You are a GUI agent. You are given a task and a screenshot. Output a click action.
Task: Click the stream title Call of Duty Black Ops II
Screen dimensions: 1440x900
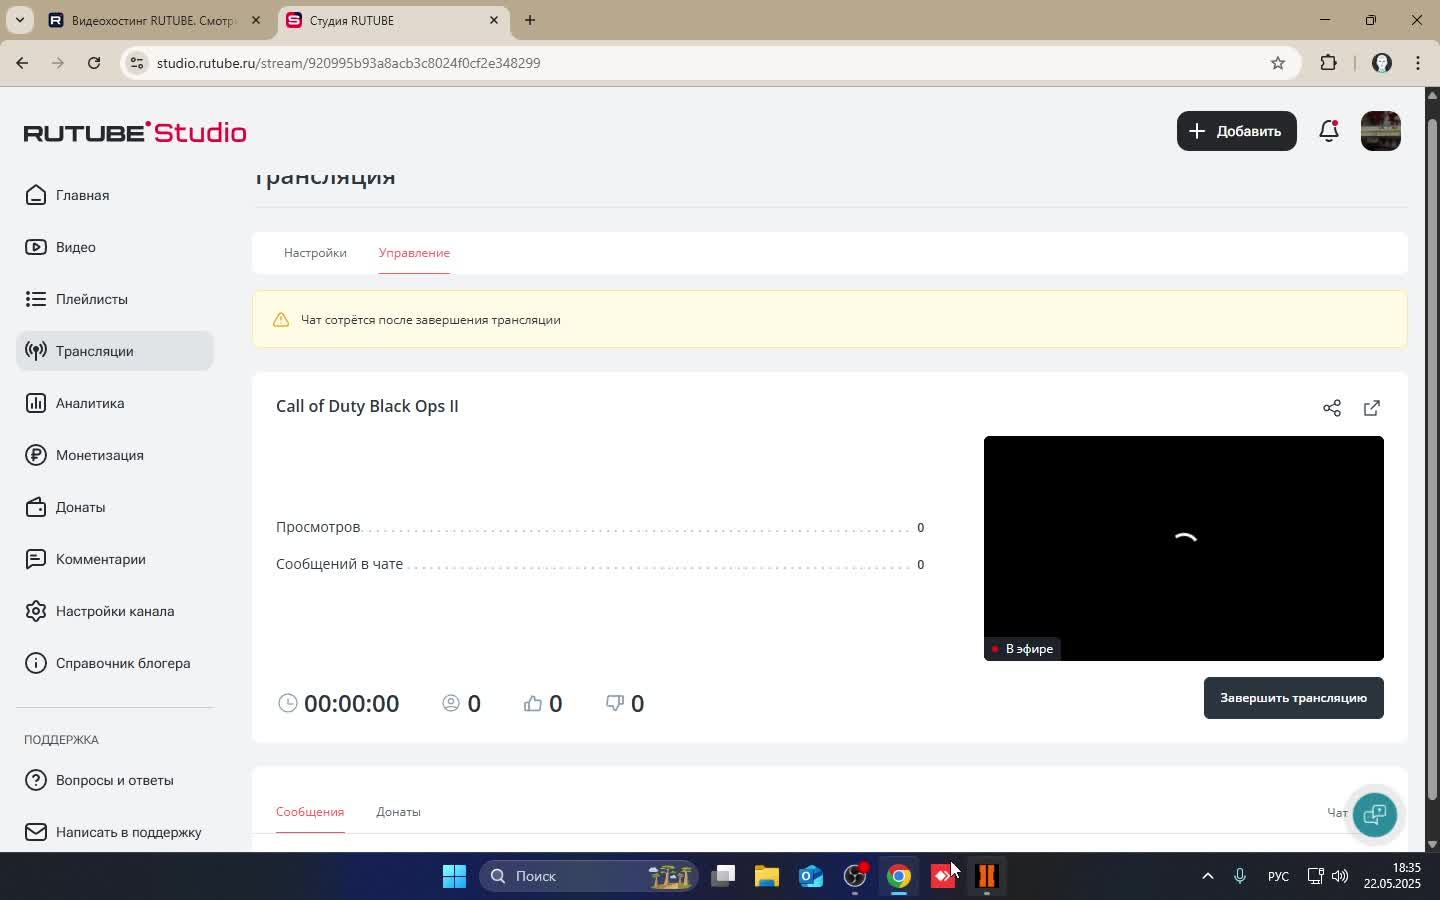(367, 406)
